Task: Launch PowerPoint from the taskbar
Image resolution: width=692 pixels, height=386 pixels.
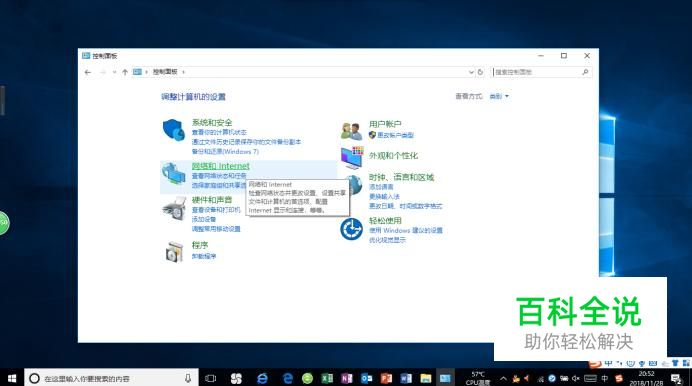Action: pos(386,378)
